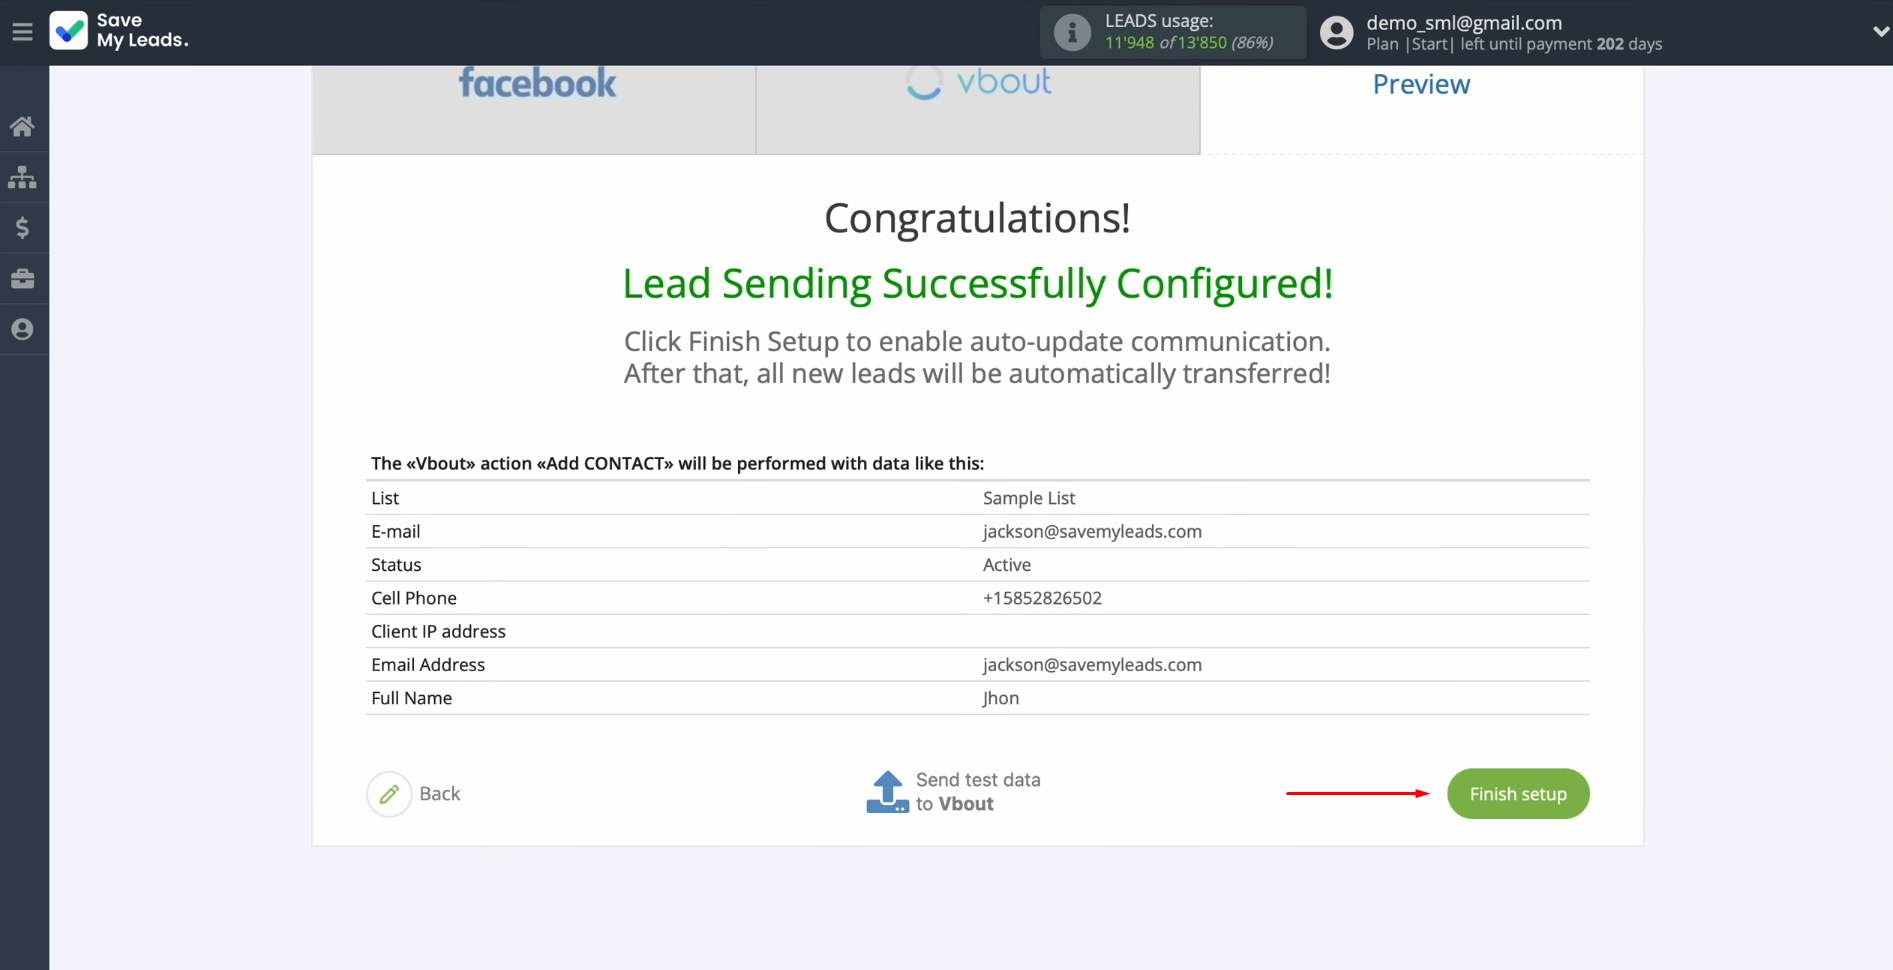The image size is (1893, 970).
Task: Click the Client IP address label
Action: click(x=438, y=632)
